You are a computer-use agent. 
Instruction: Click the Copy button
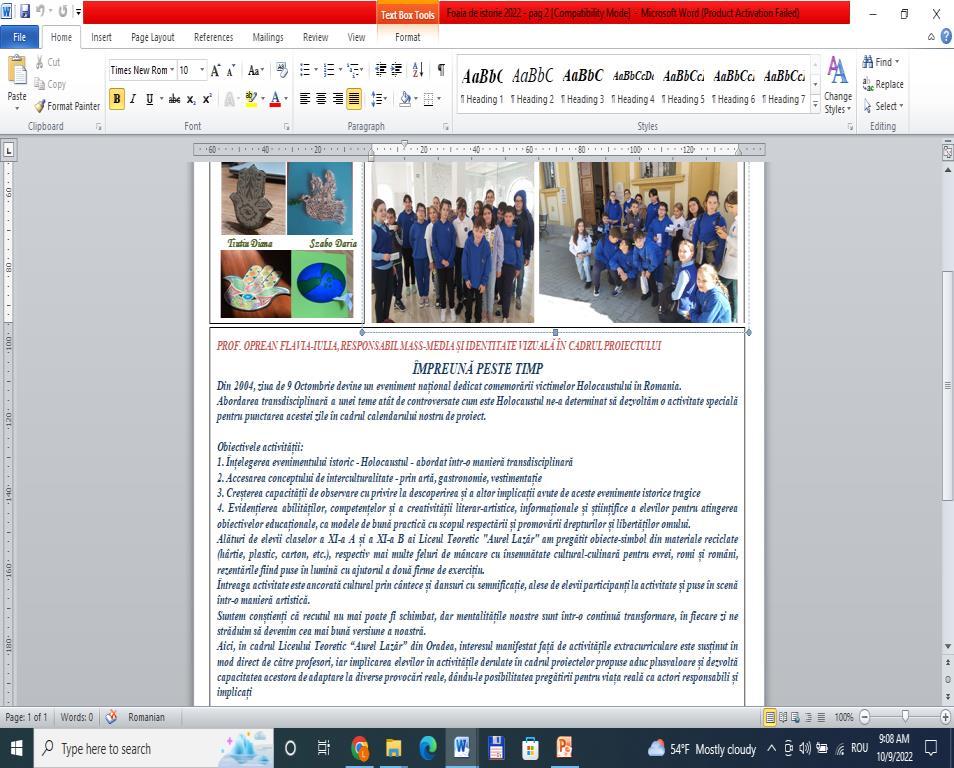(x=50, y=84)
